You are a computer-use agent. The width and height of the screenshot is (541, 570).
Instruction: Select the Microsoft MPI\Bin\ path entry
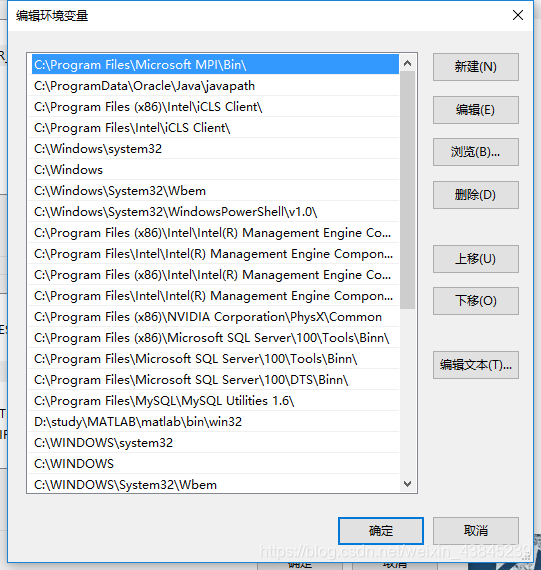point(215,65)
